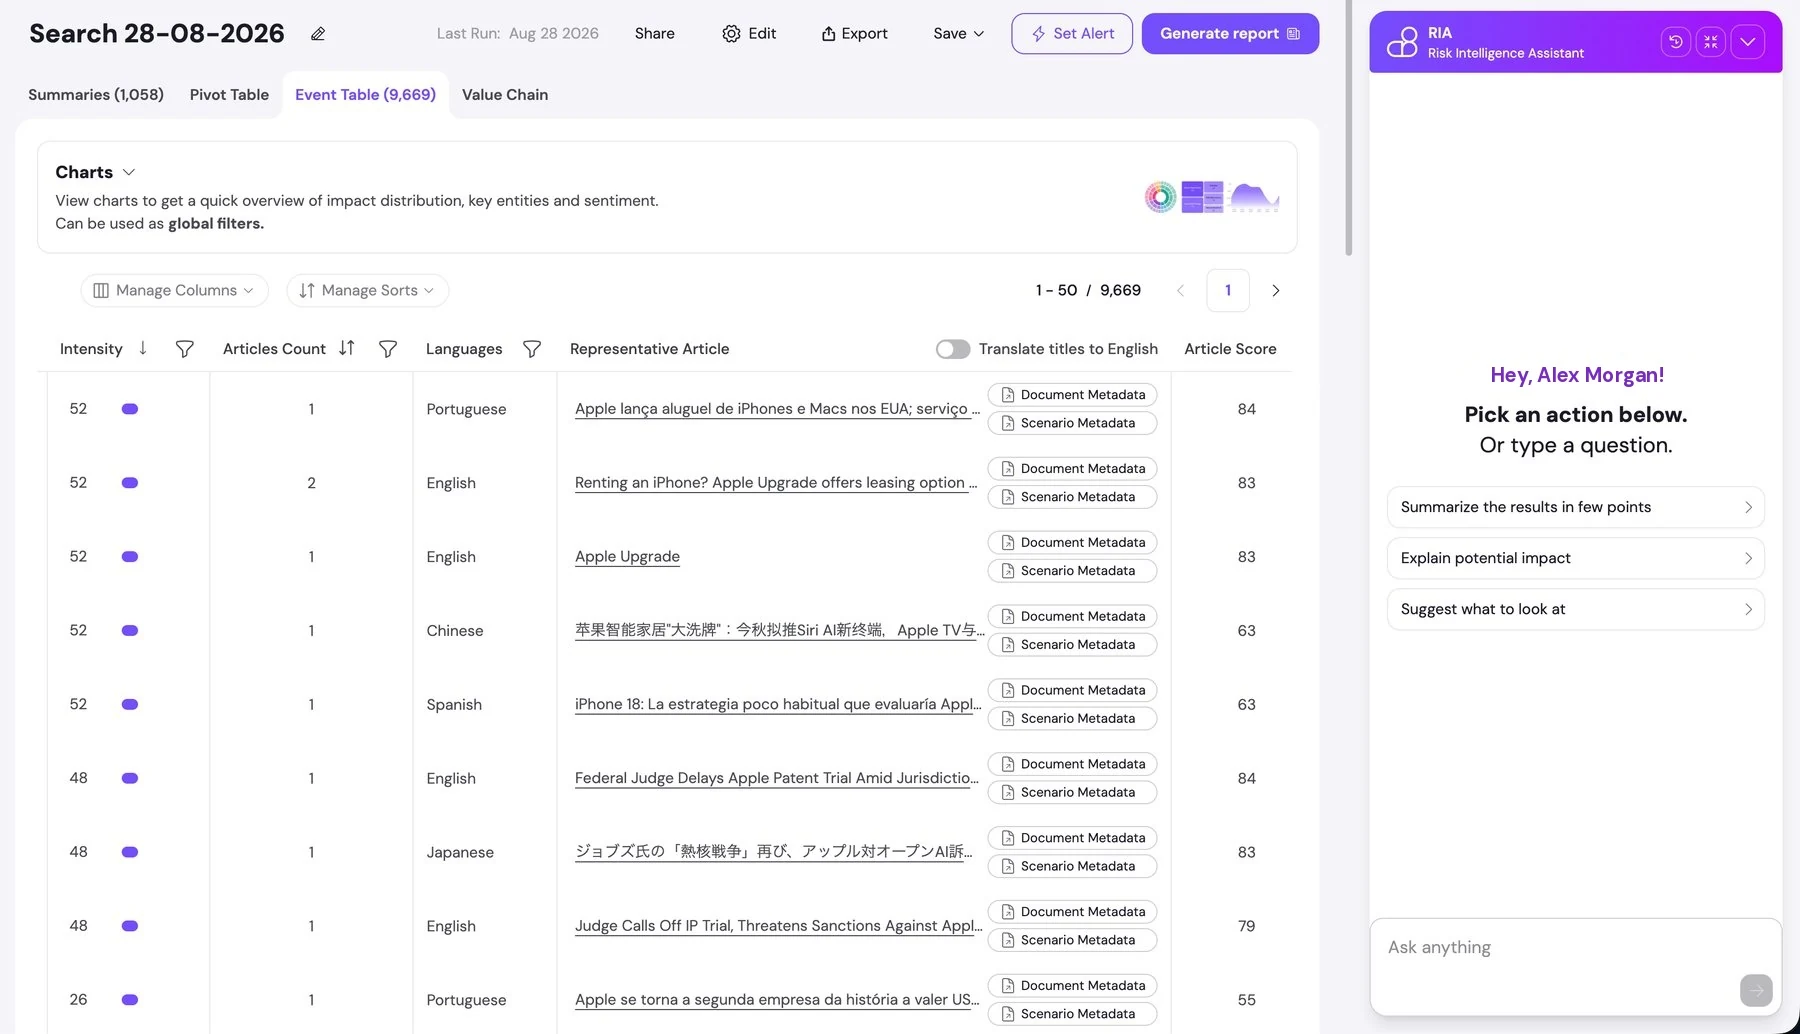
Task: Click the previous page arrow
Action: pyautogui.click(x=1180, y=291)
